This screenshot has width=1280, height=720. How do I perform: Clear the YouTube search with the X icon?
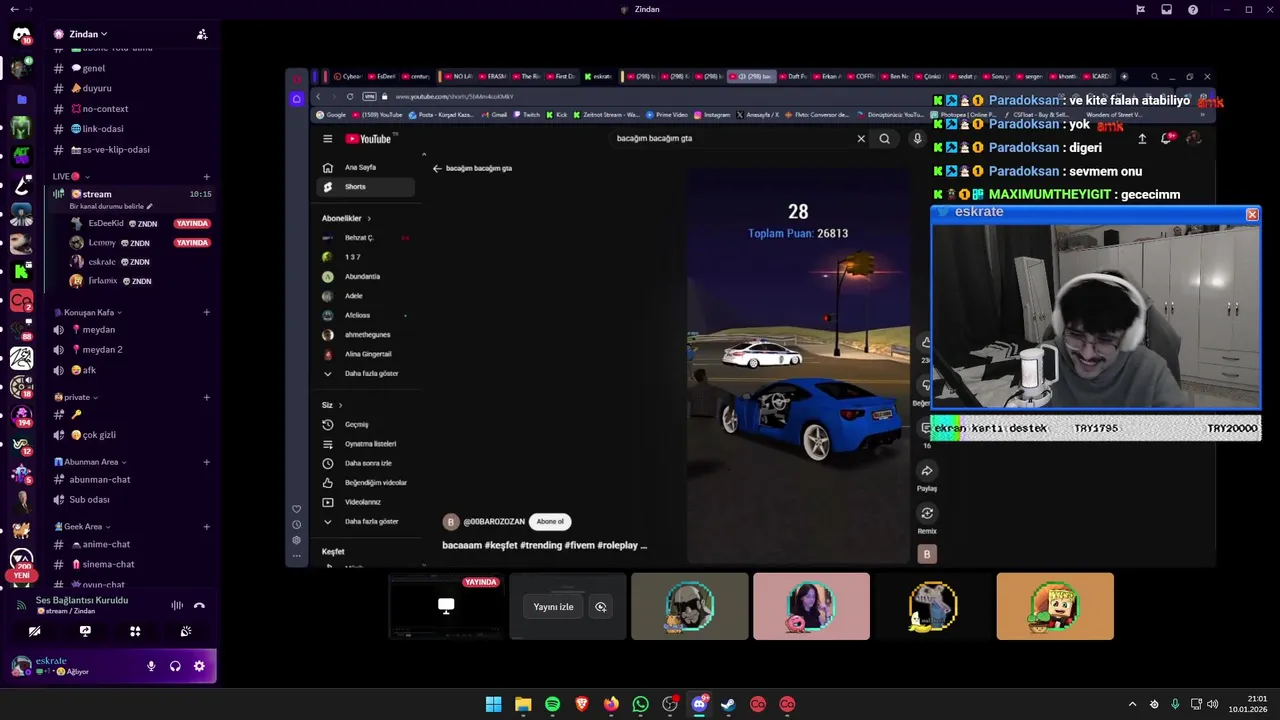[x=861, y=139]
